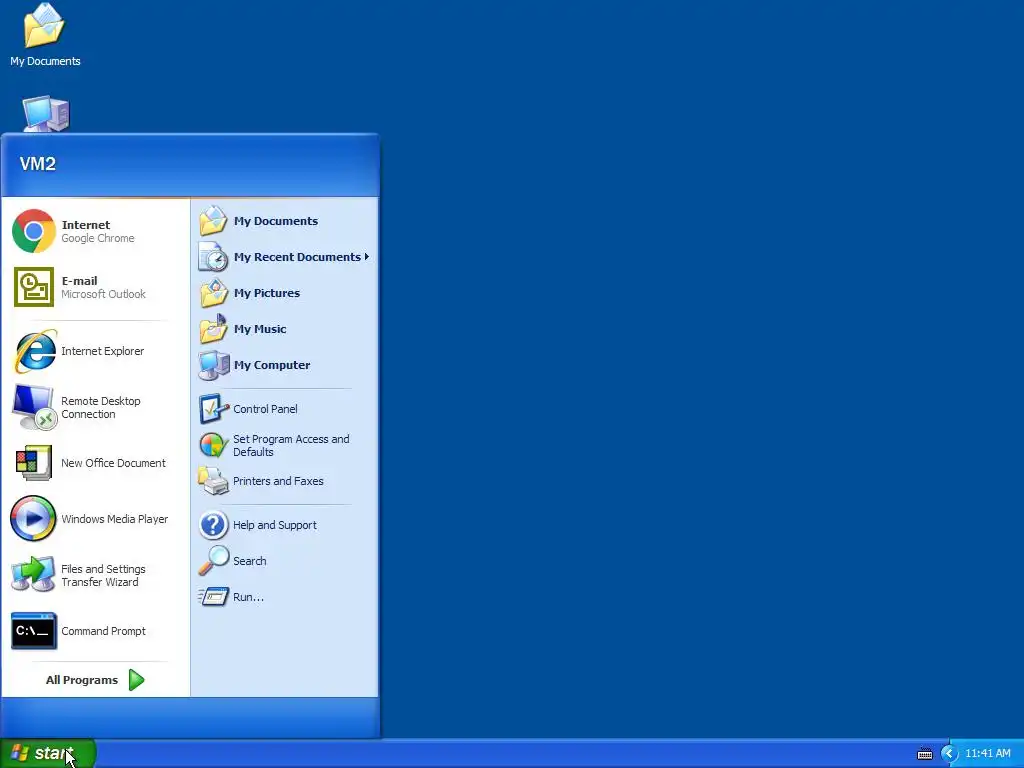Click Printers and Faxes label
Screen dimensions: 1024x768
278,481
